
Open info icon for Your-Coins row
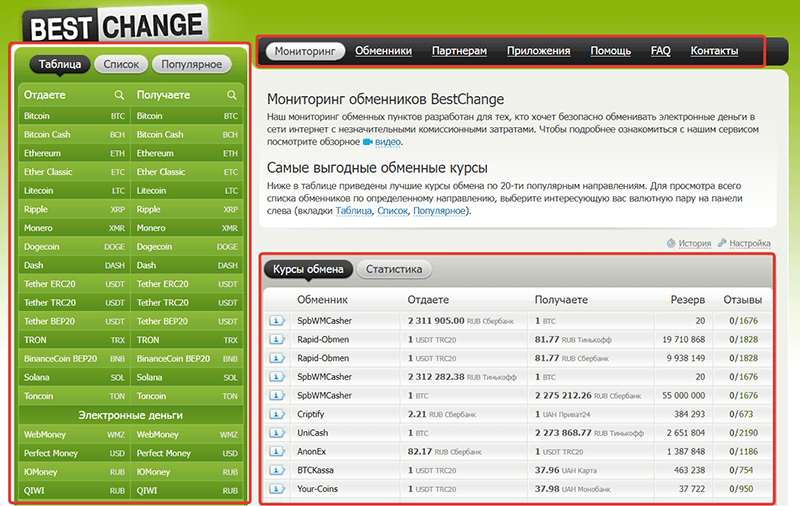pyautogui.click(x=277, y=489)
